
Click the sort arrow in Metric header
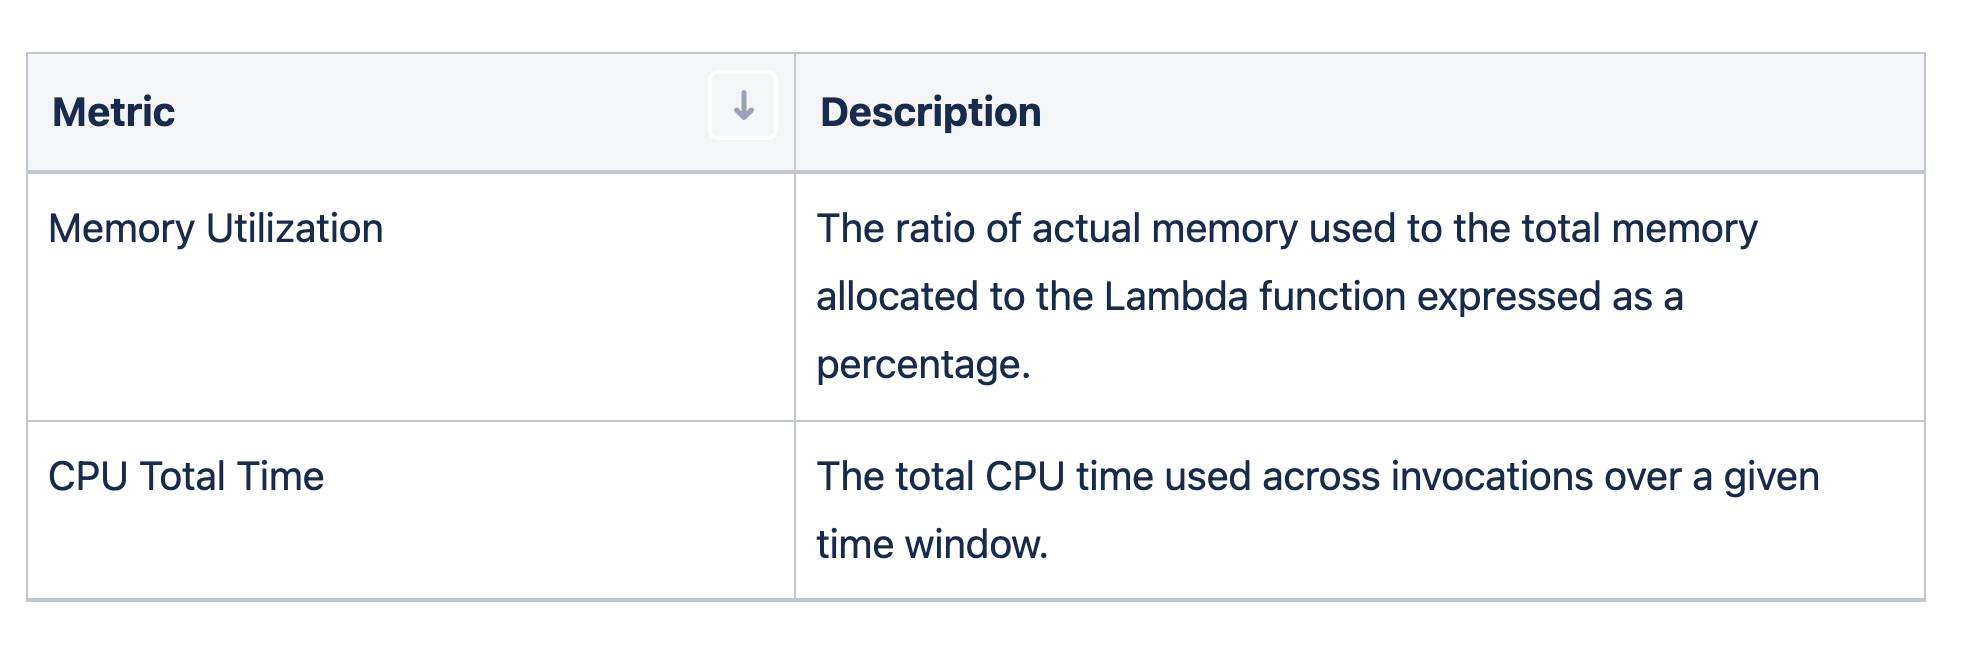coord(743,105)
